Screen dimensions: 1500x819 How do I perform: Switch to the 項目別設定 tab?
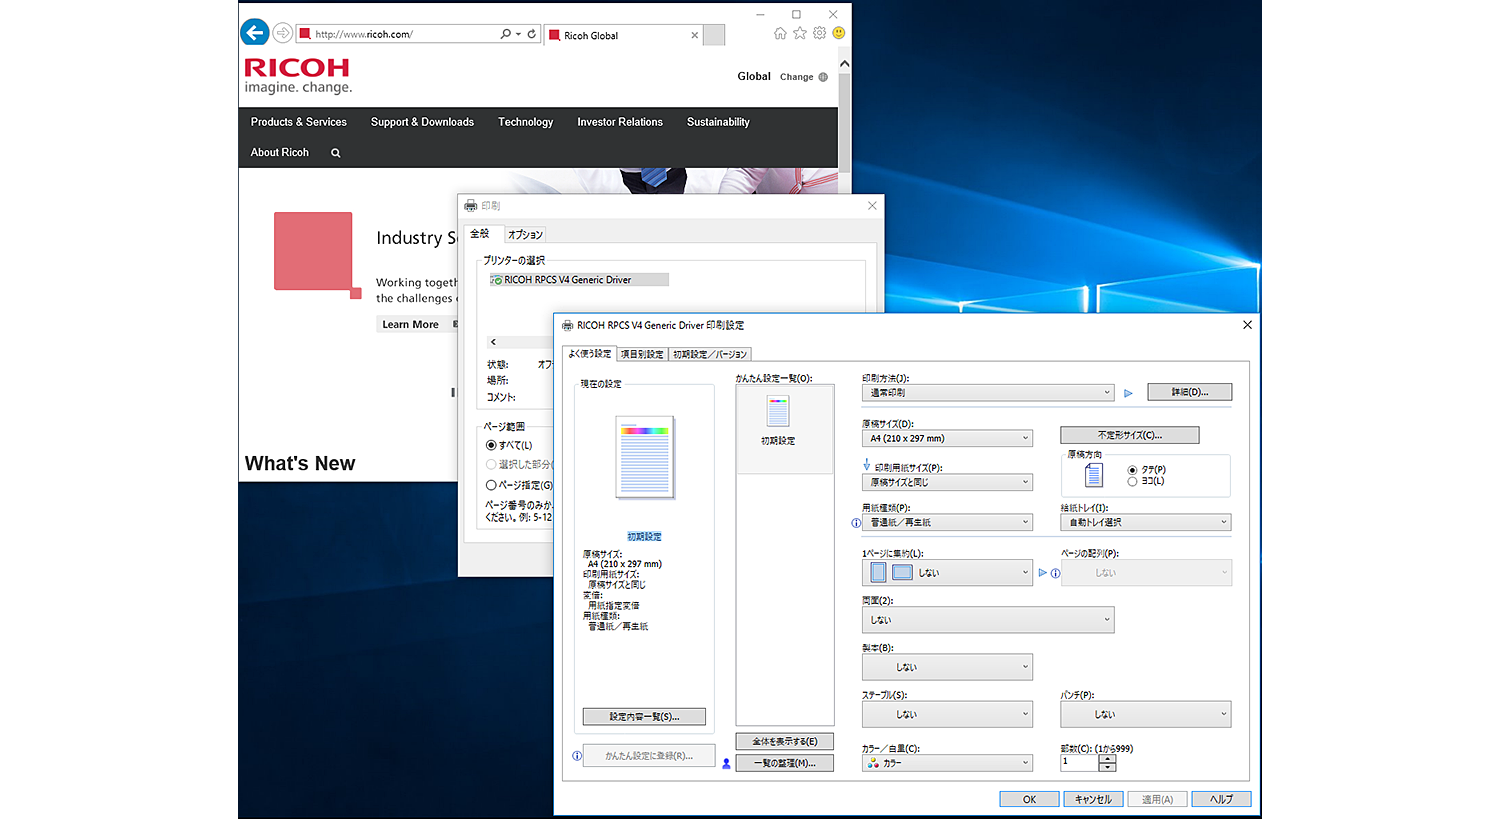[641, 353]
